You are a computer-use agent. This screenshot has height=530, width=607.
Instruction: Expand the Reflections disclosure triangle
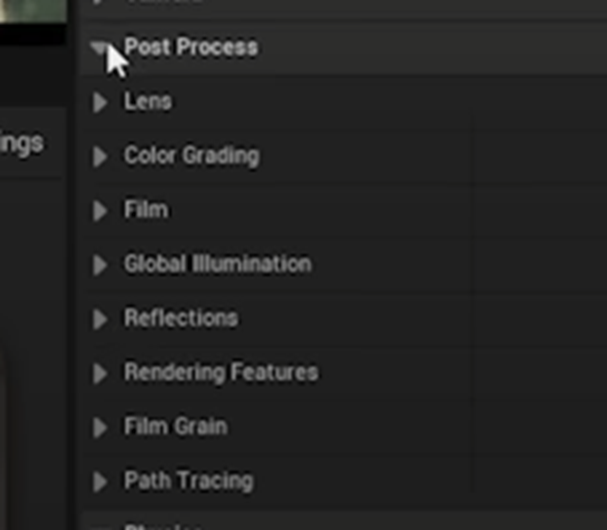99,319
